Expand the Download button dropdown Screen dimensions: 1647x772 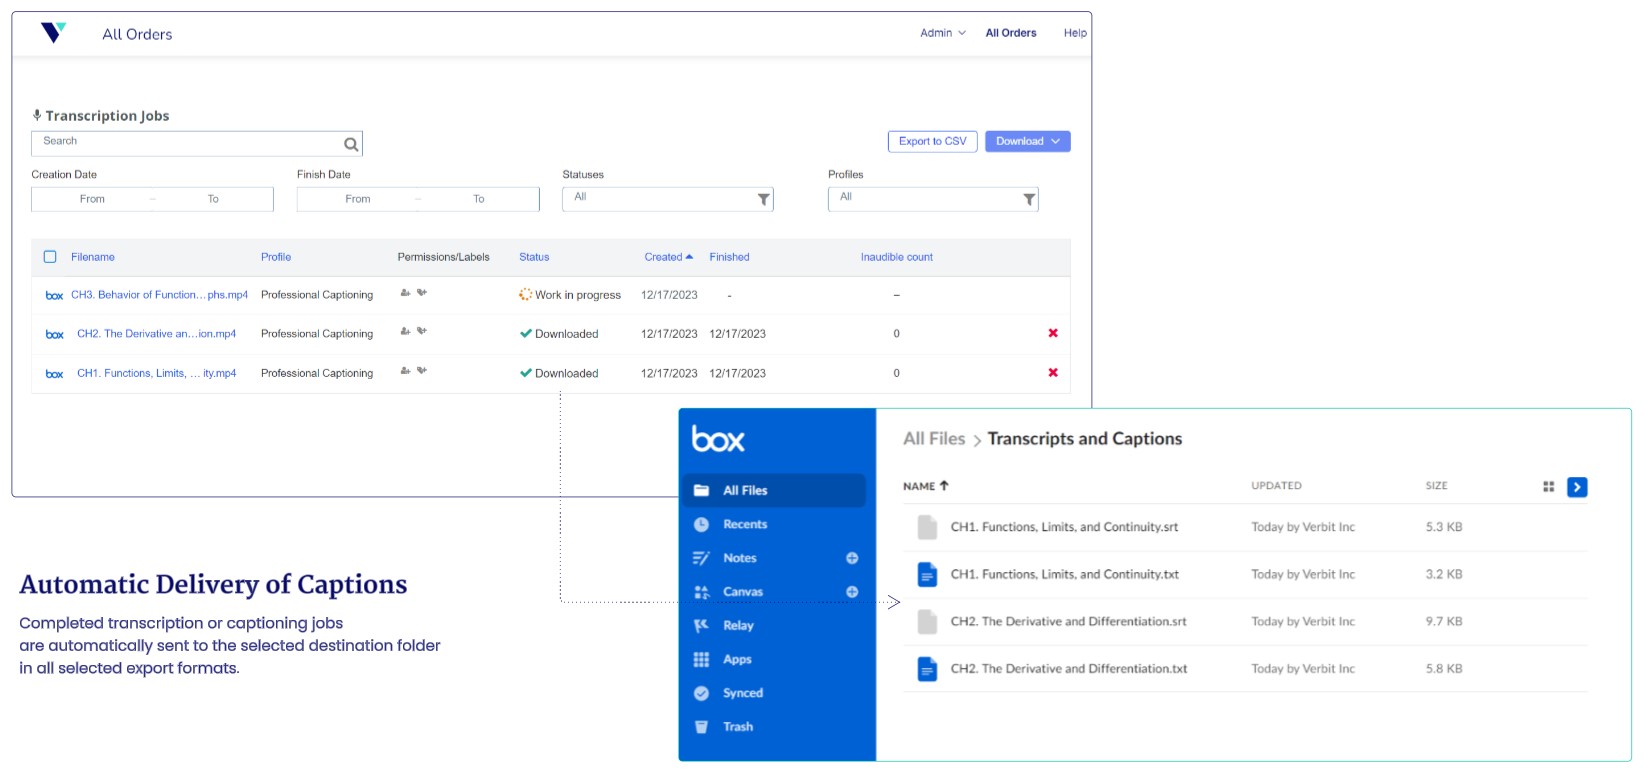1027,142
